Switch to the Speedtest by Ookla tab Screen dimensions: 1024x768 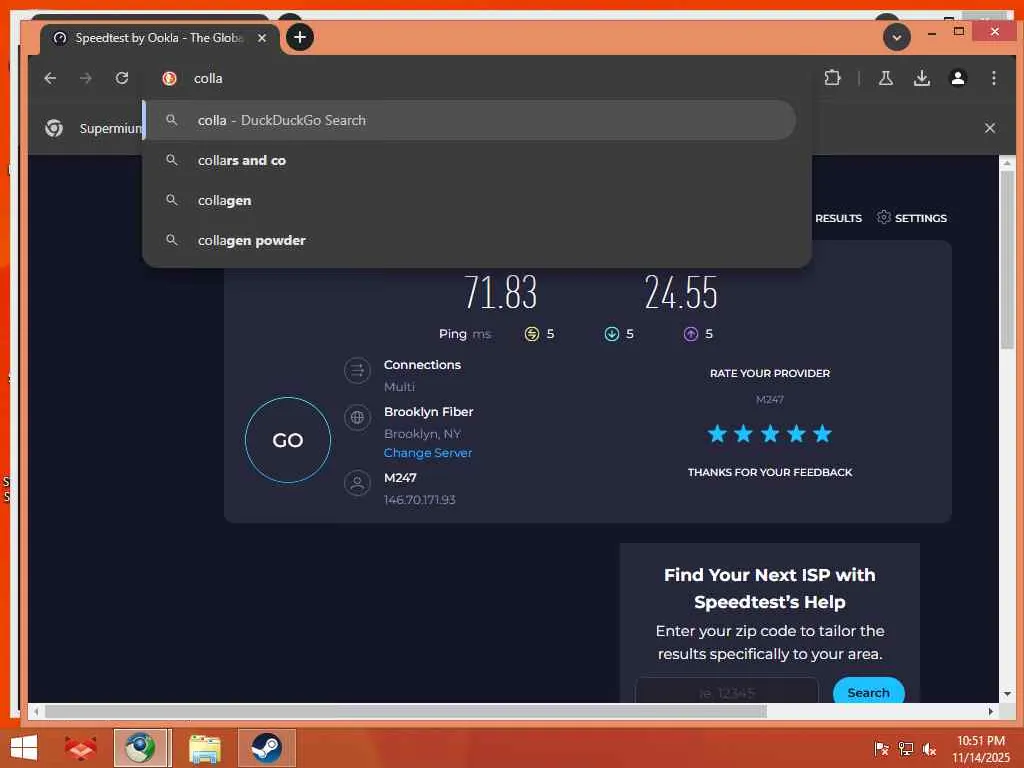[159, 38]
